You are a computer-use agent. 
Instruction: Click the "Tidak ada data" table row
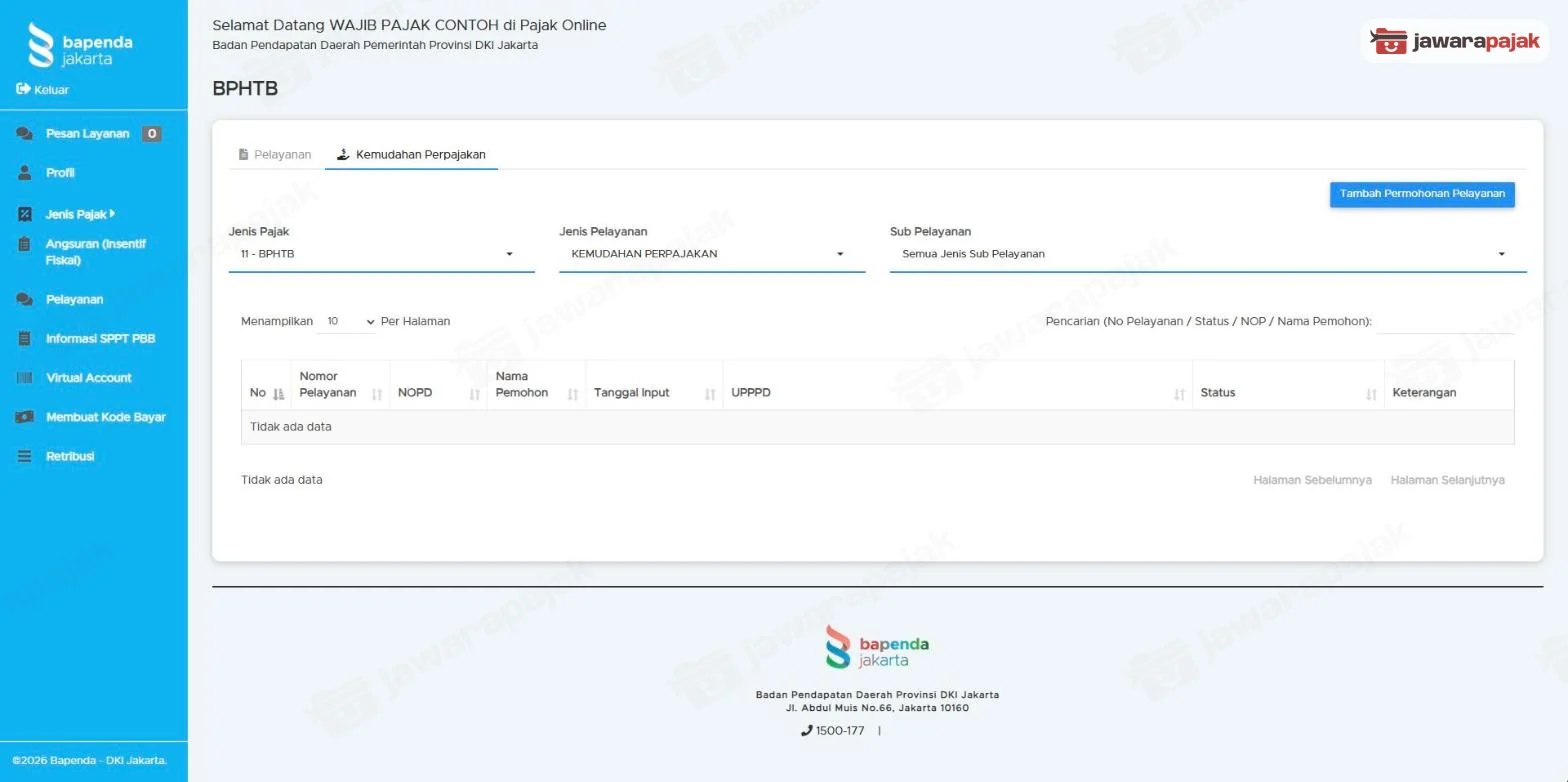point(877,427)
